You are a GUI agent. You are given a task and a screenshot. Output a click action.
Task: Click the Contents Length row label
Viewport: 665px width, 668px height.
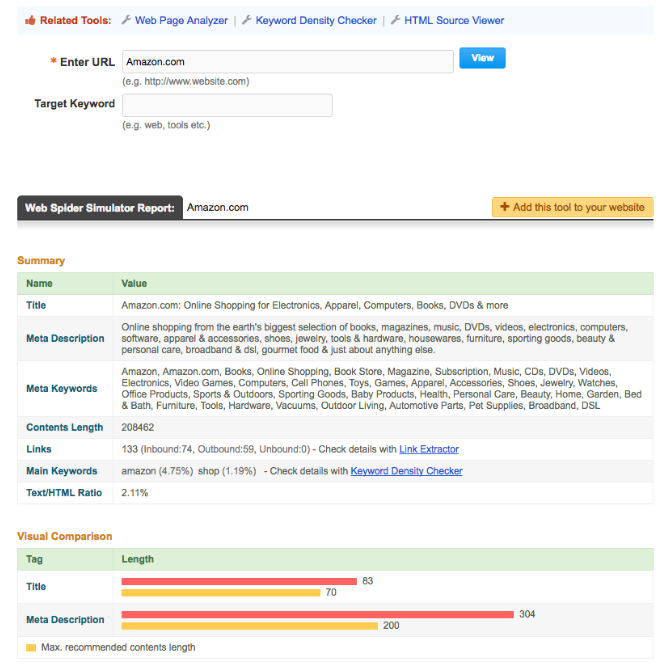click(x=64, y=427)
